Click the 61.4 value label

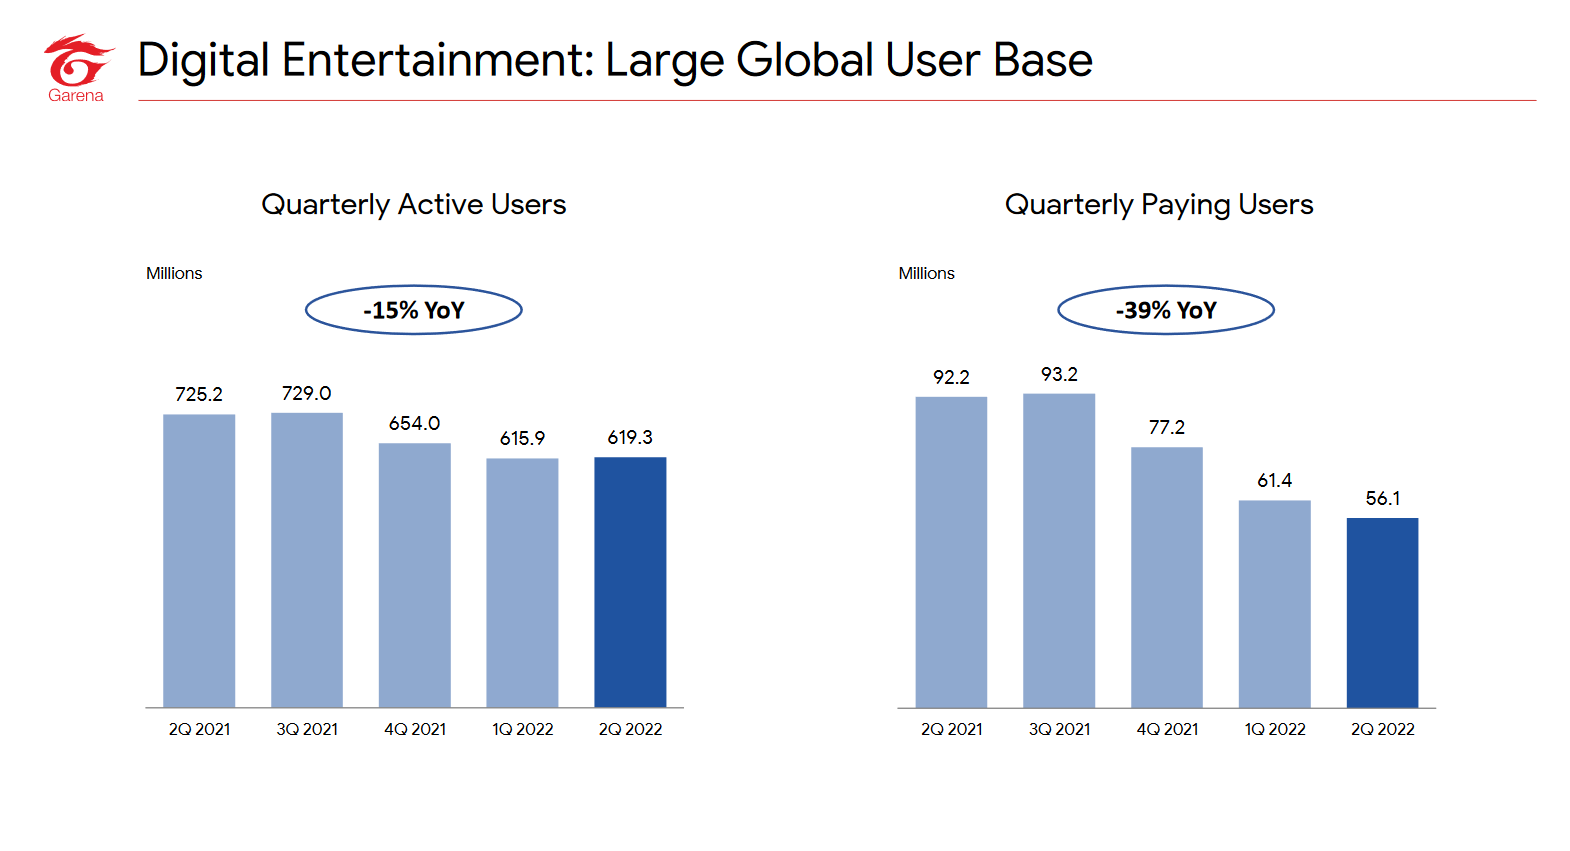point(1275,480)
